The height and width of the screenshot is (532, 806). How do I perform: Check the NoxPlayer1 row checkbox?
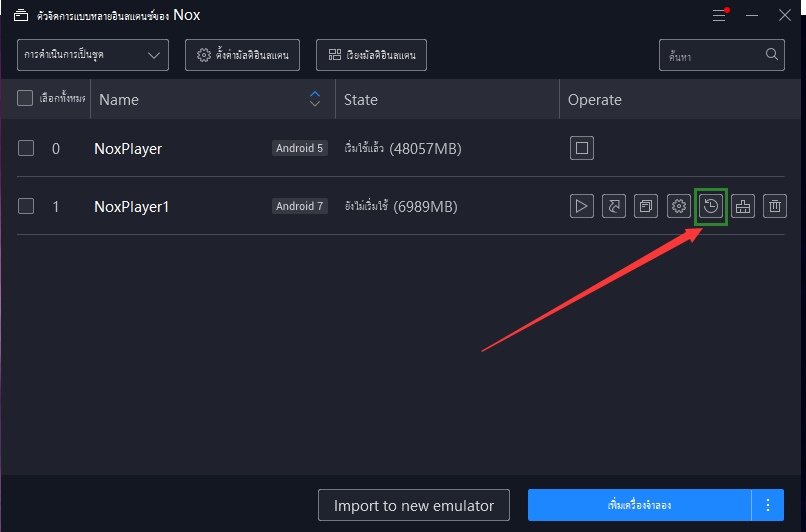click(x=26, y=207)
